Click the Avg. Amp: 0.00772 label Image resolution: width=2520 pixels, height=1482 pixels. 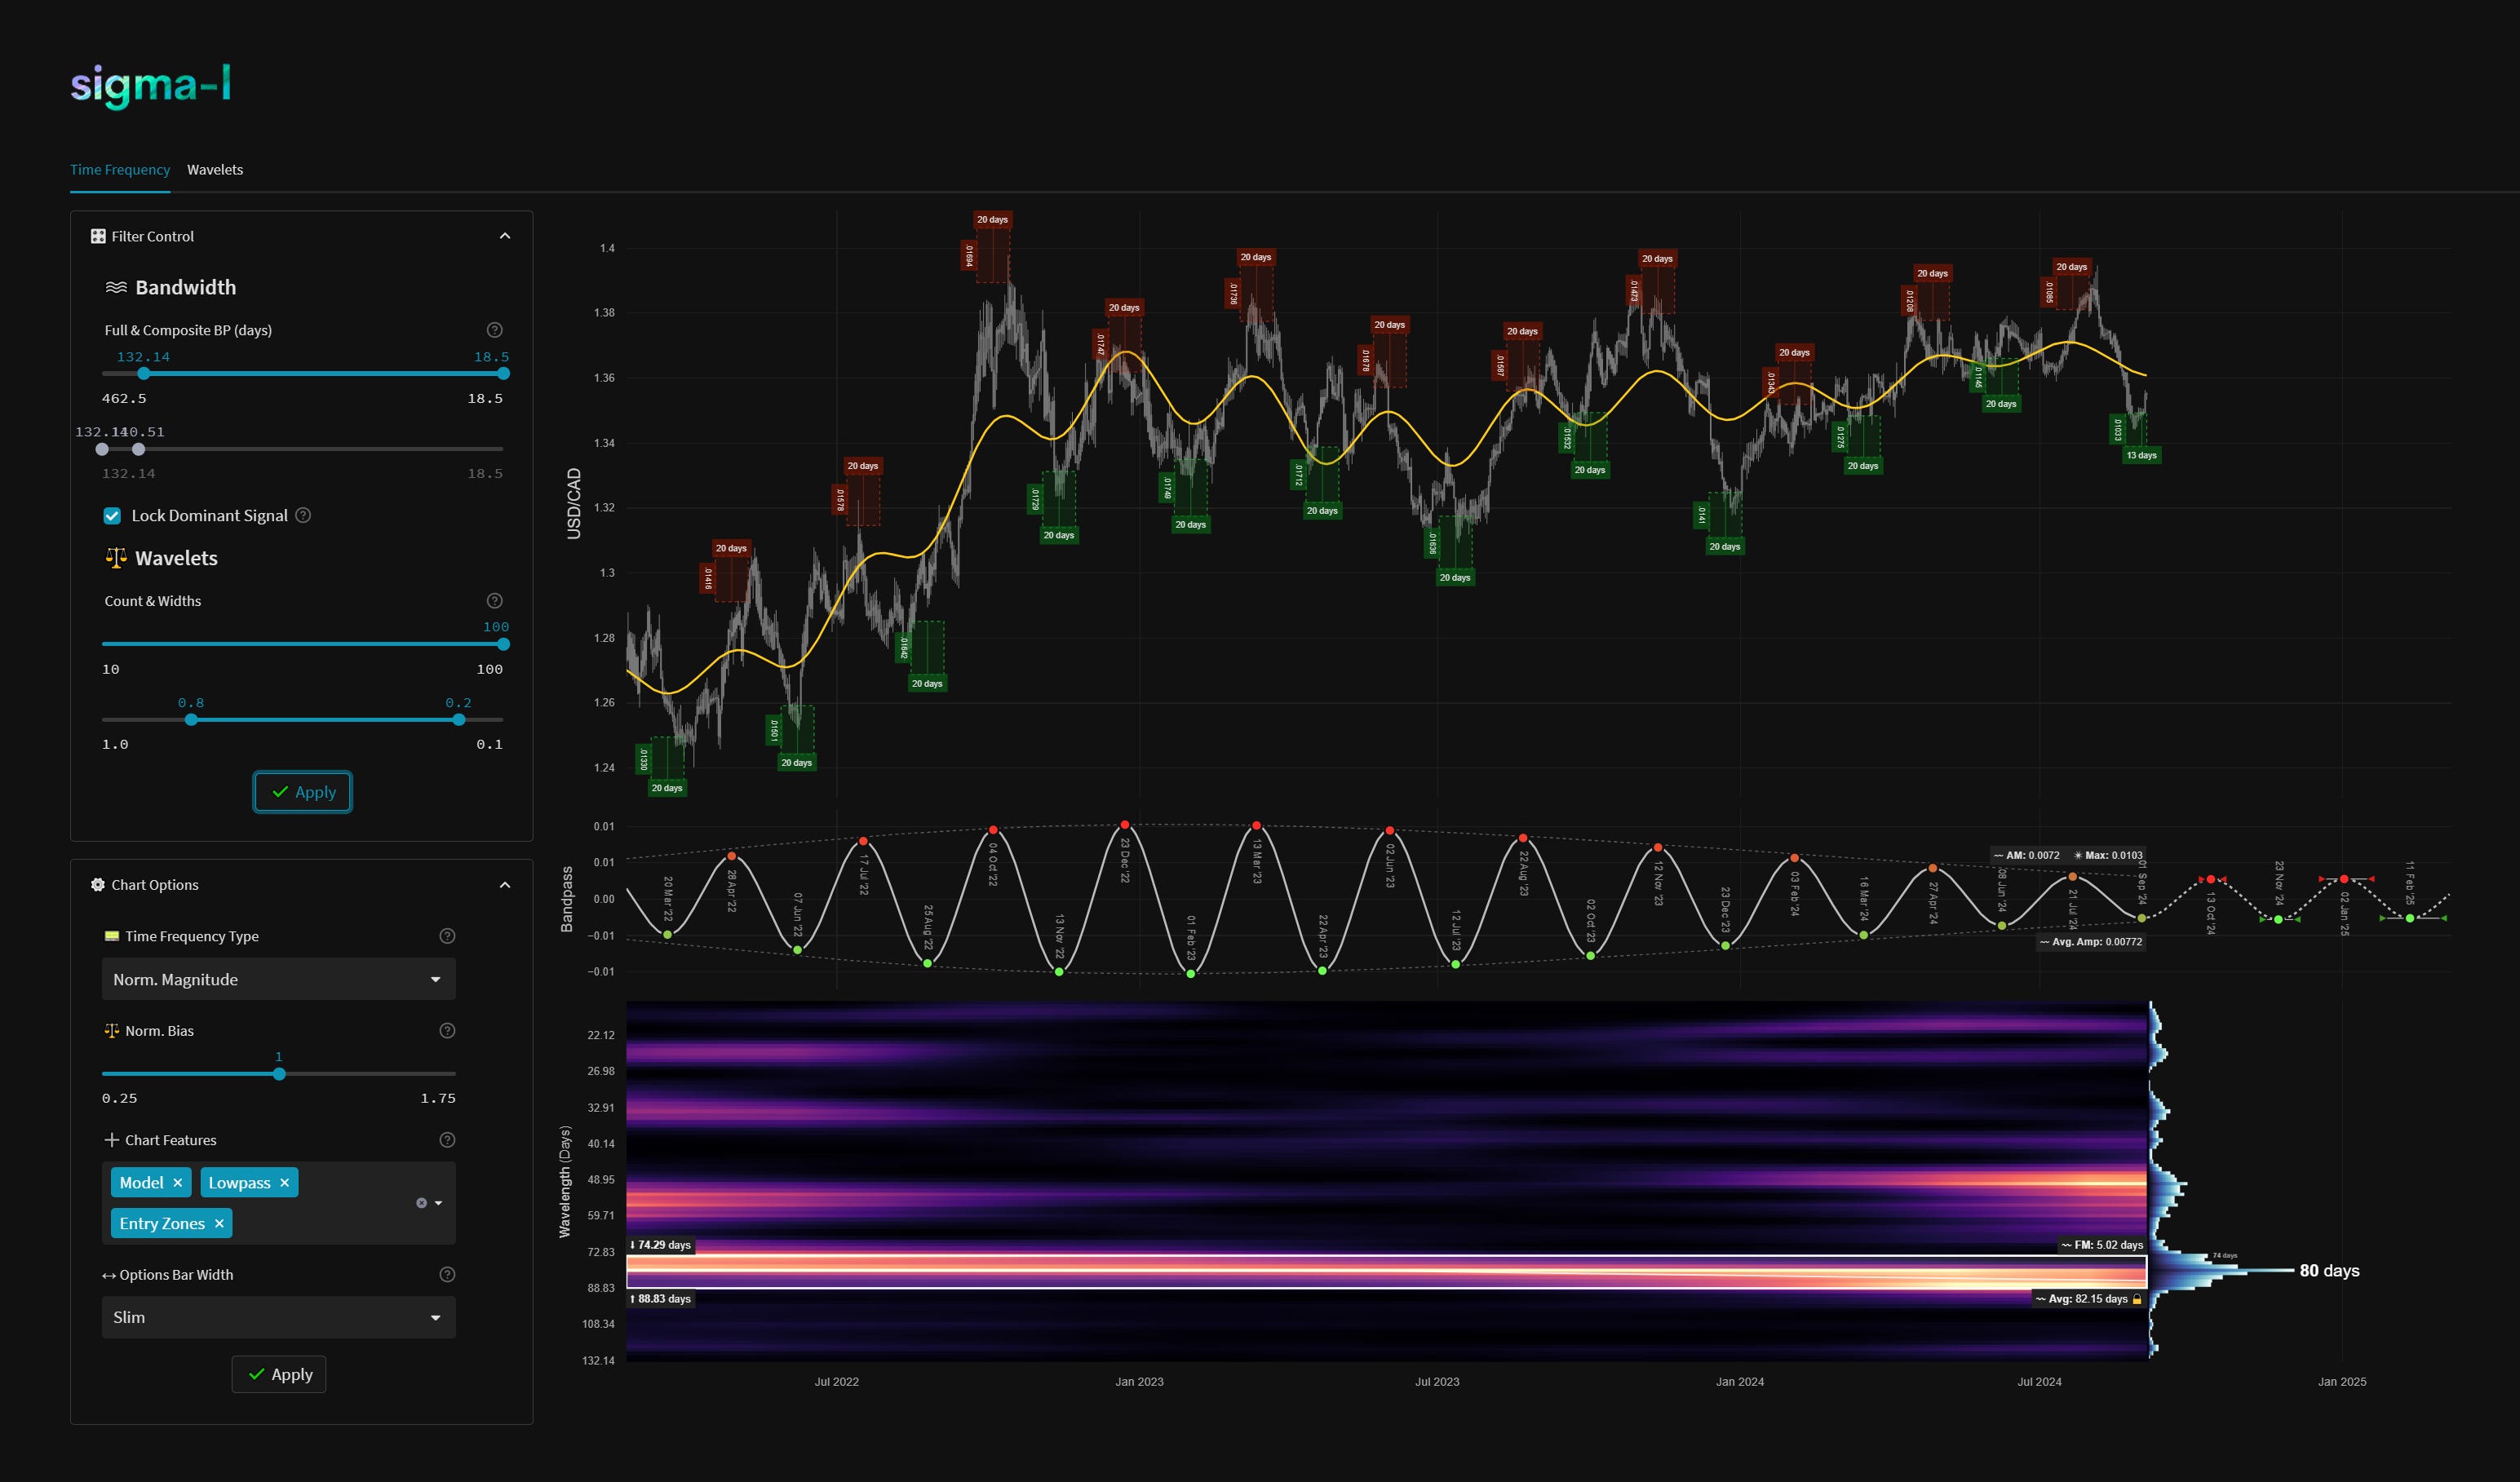pos(2091,942)
